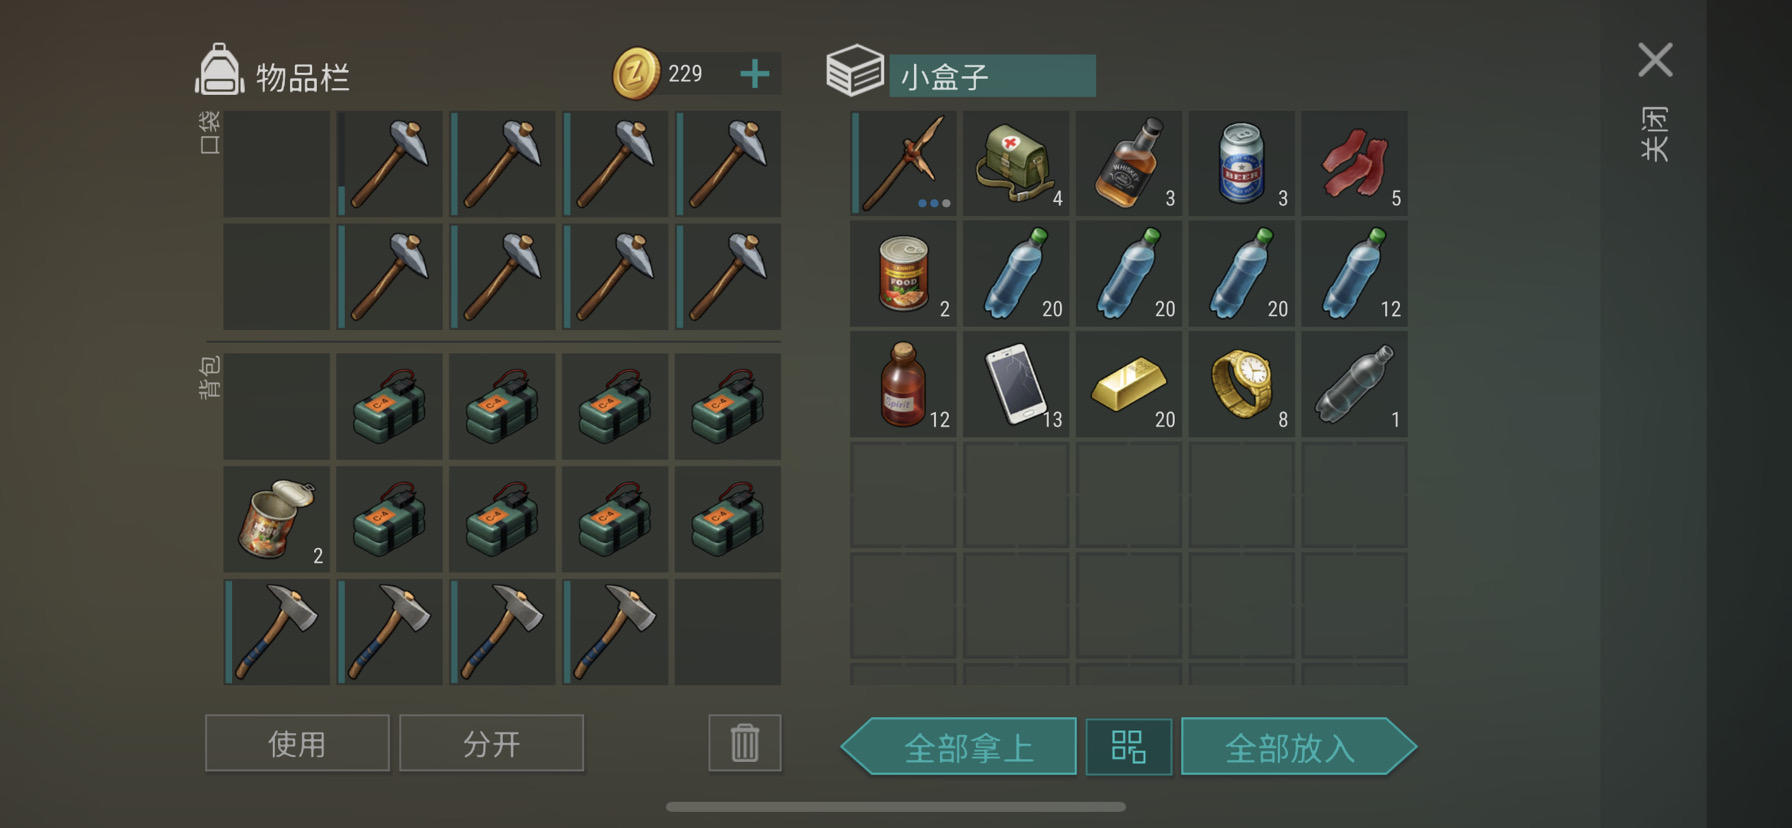This screenshot has width=1792, height=828.
Task: Click 全部放入 to deposit all items
Action: (x=1298, y=747)
